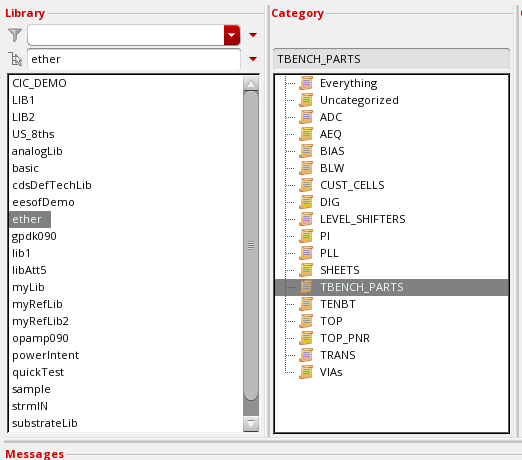Image resolution: width=522 pixels, height=460 pixels.
Task: Select the gpdk090 library
Action: point(34,236)
